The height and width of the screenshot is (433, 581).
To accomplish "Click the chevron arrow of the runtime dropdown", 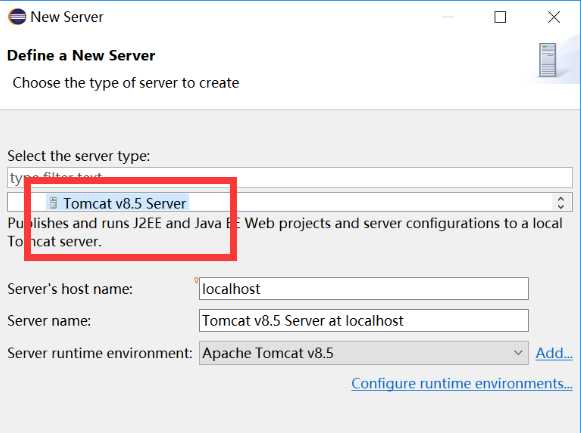I will (x=518, y=353).
